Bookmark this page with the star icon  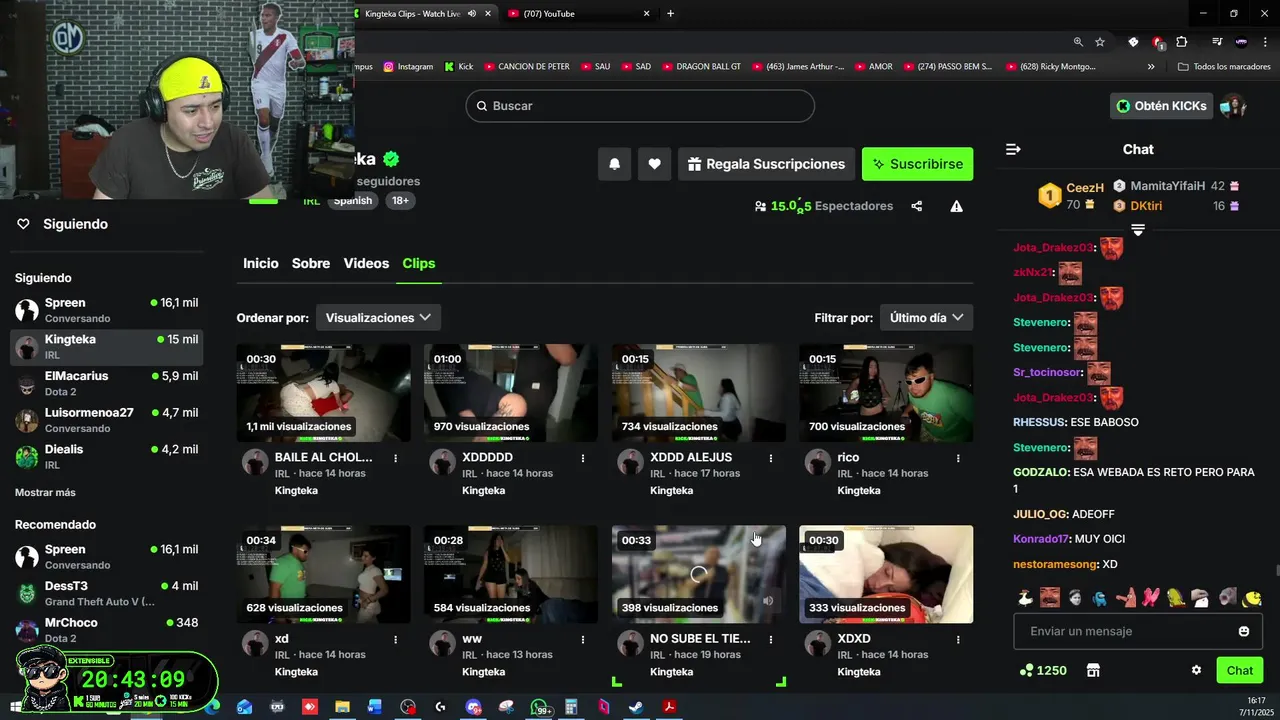[1100, 42]
